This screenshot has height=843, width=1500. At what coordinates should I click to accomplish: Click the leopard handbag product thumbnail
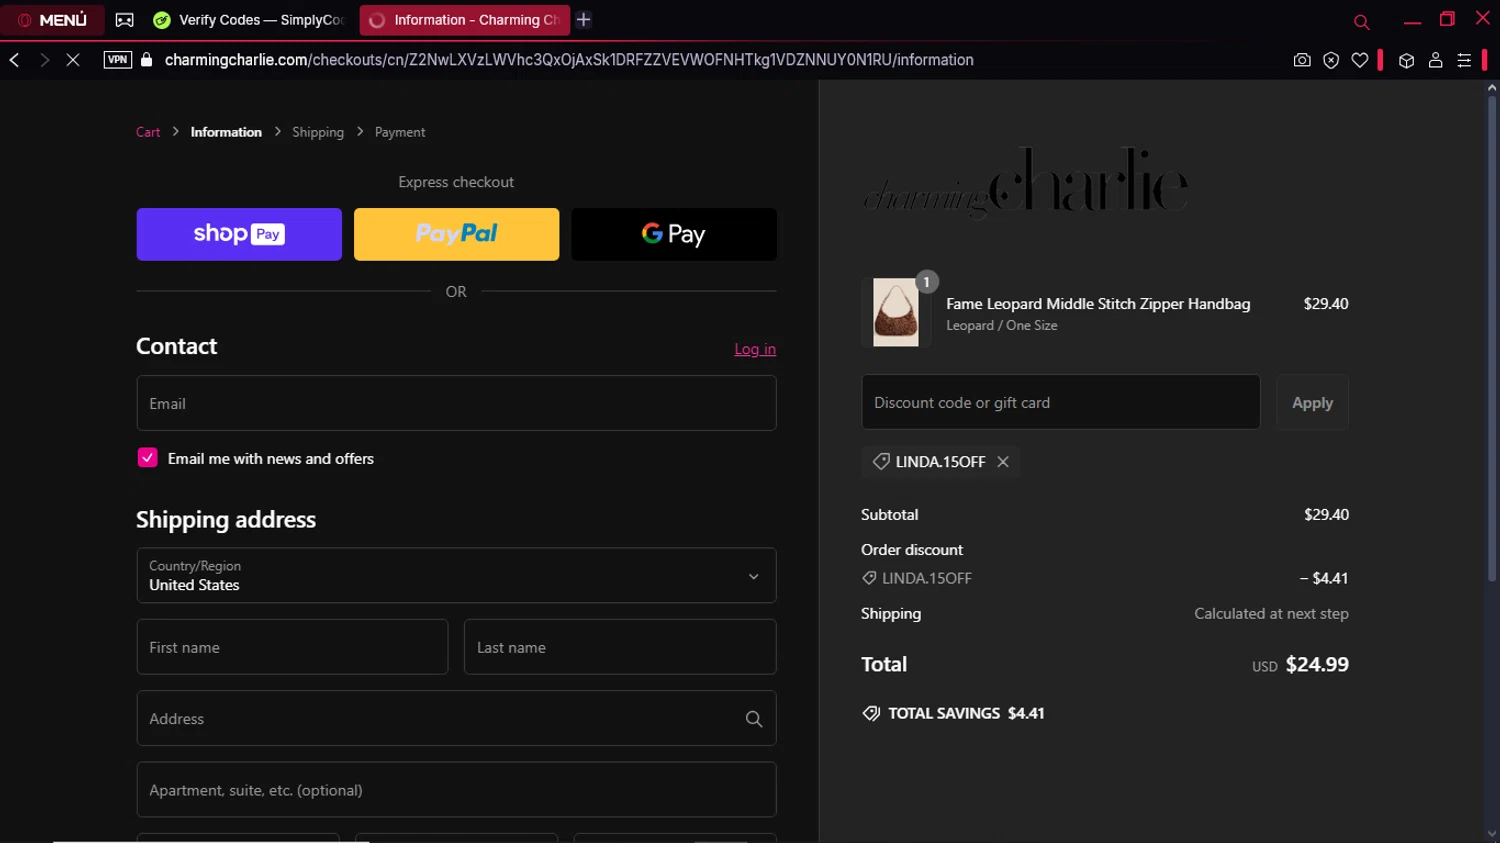pos(896,313)
